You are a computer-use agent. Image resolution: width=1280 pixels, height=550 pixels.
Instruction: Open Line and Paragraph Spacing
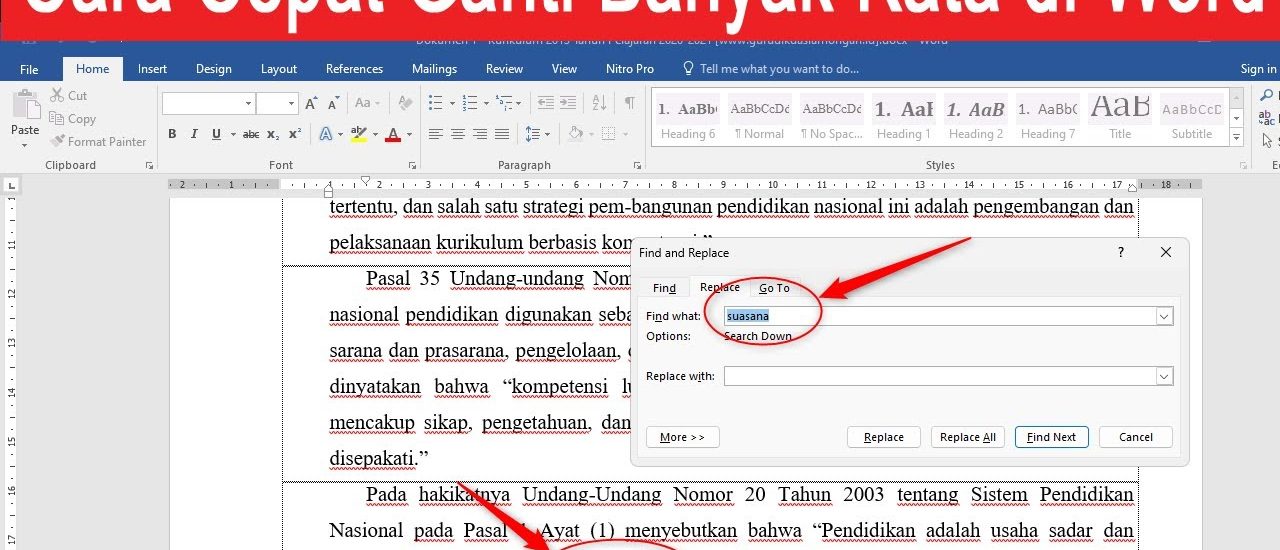tap(533, 134)
